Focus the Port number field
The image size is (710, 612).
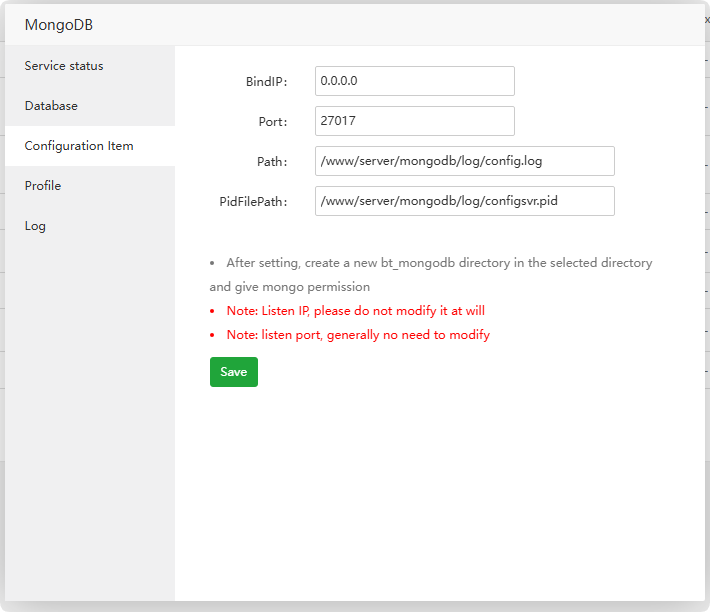click(x=414, y=121)
